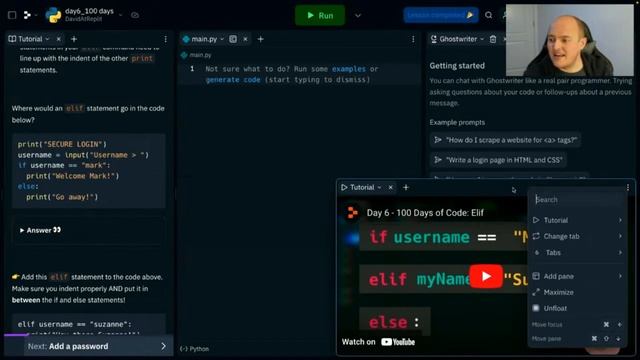640x360 pixels.
Task: Open the Ghostwriter tab dropdown chevron
Action: click(x=482, y=39)
